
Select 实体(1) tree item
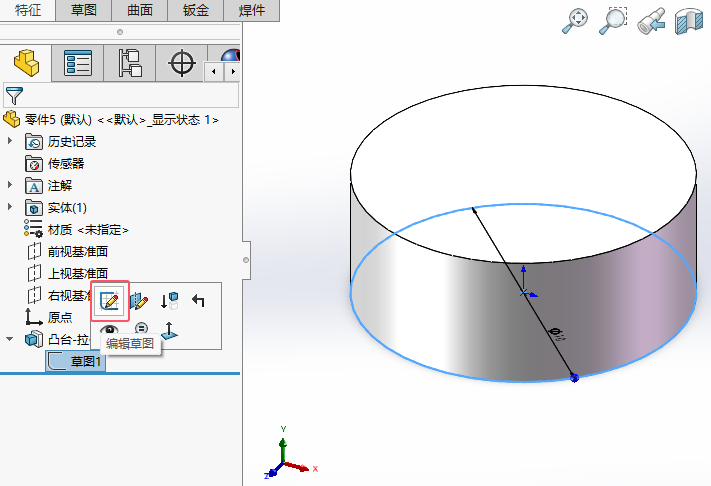pos(67,208)
